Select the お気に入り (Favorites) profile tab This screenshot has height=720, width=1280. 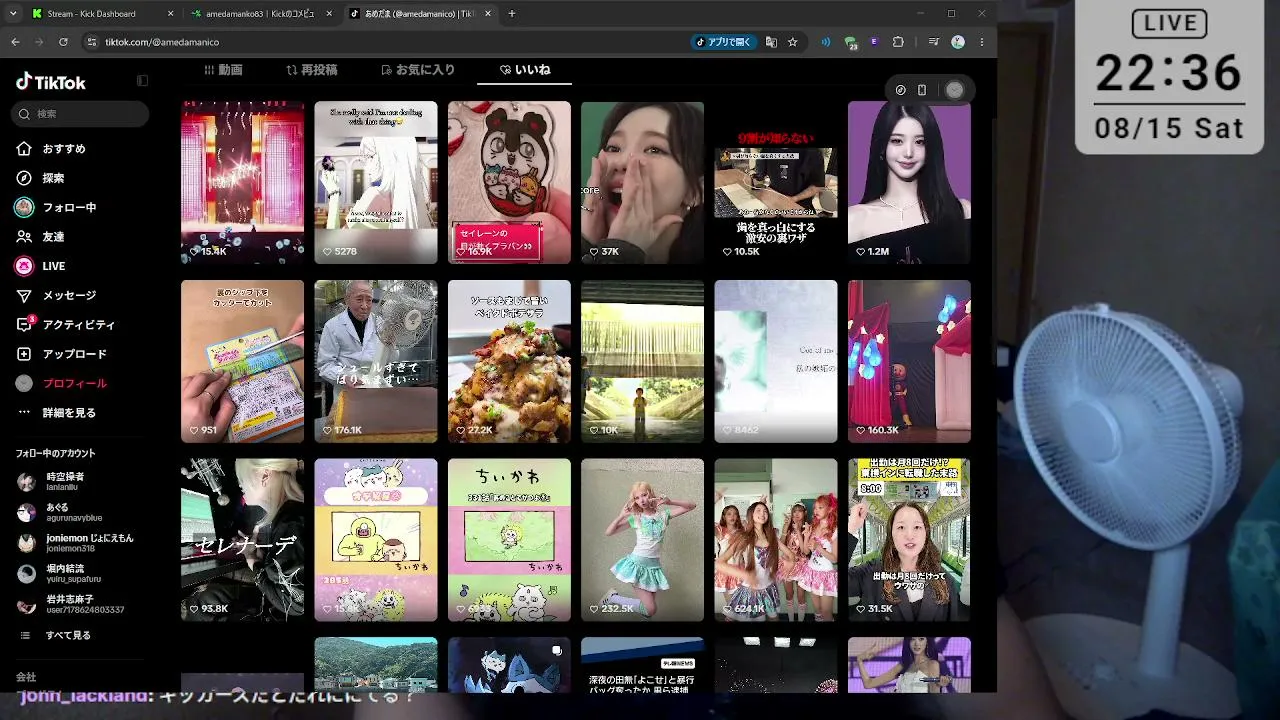[418, 70]
